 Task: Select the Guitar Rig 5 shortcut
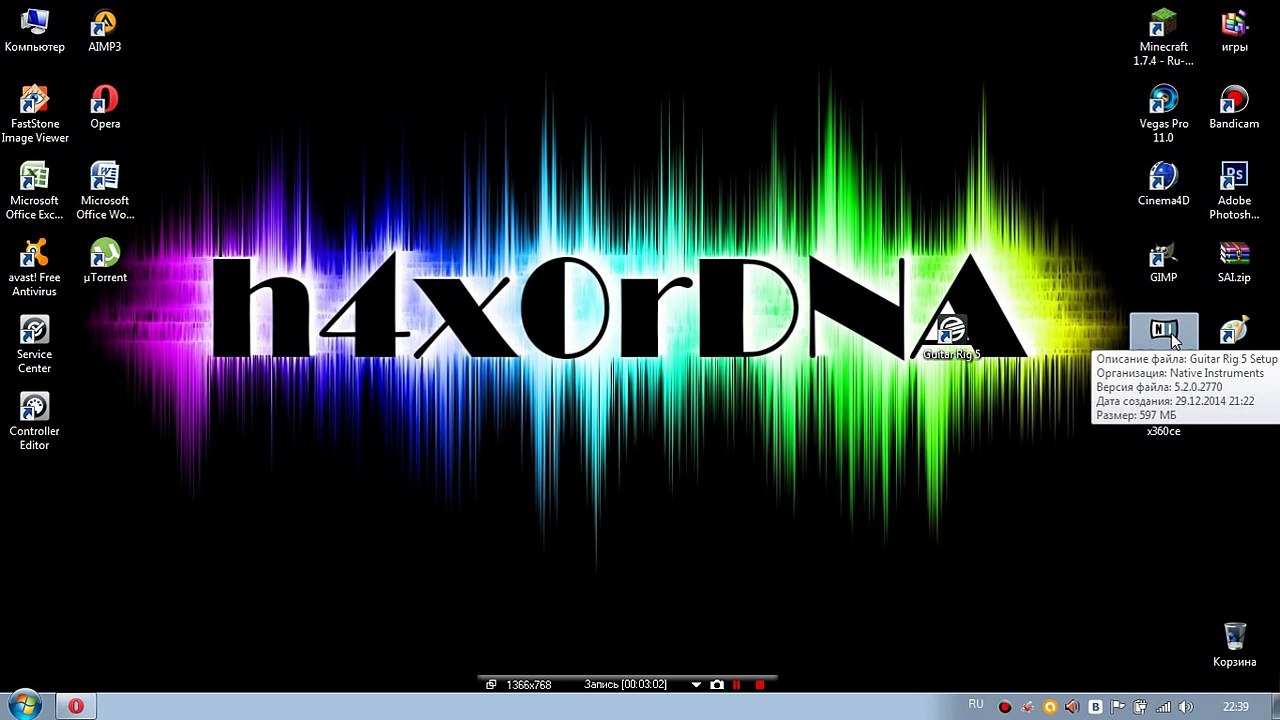point(951,338)
